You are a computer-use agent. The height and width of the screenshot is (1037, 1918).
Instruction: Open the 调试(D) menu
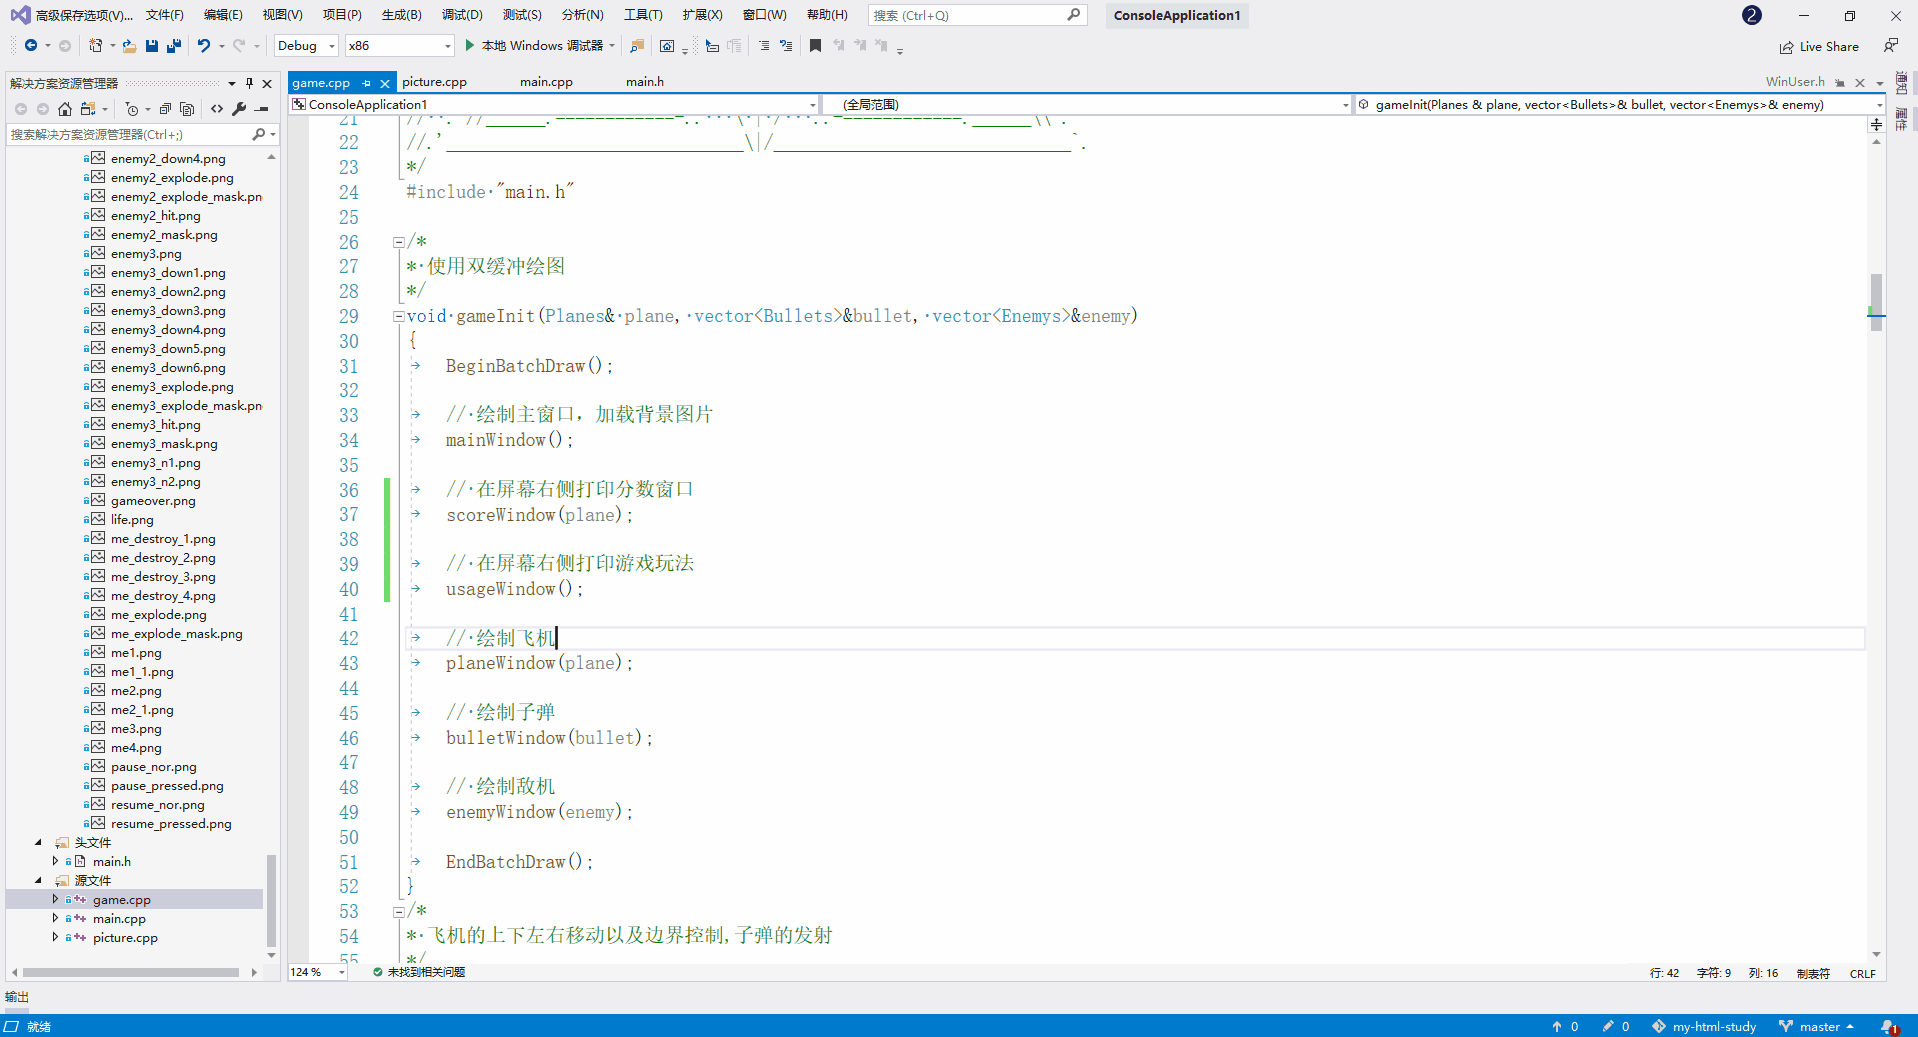[x=462, y=15]
